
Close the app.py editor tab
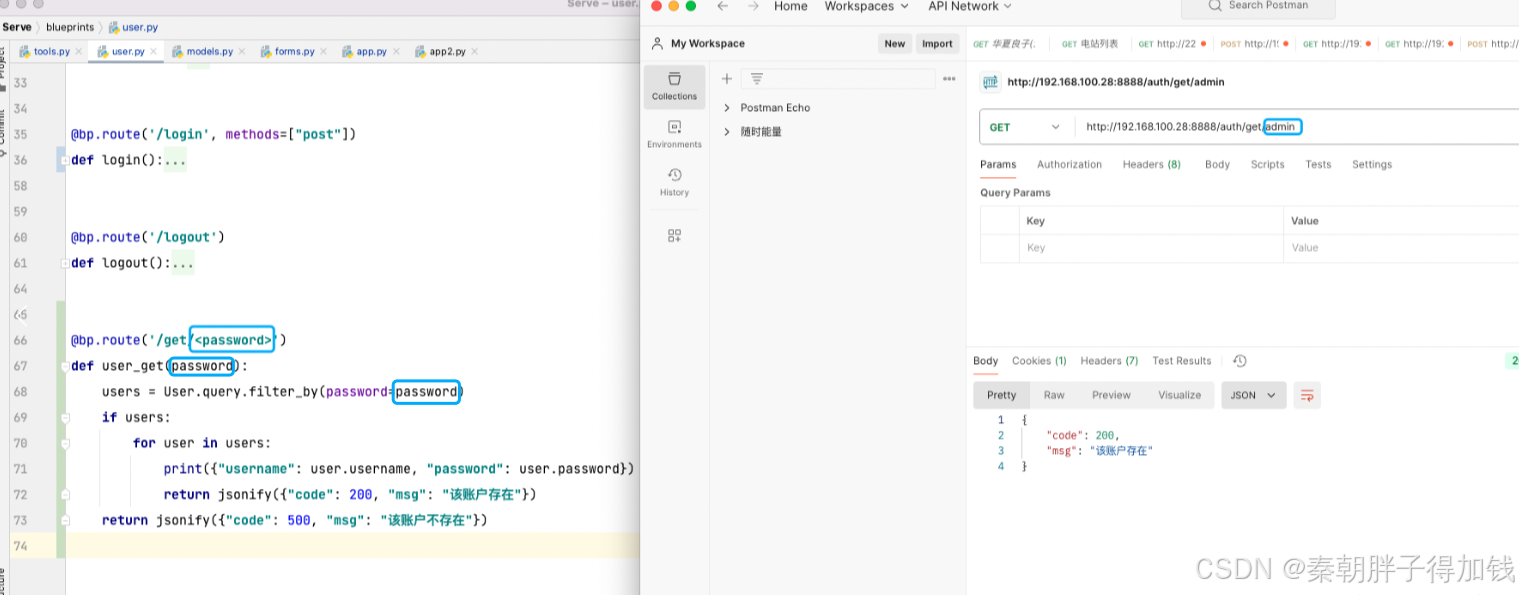pos(396,51)
